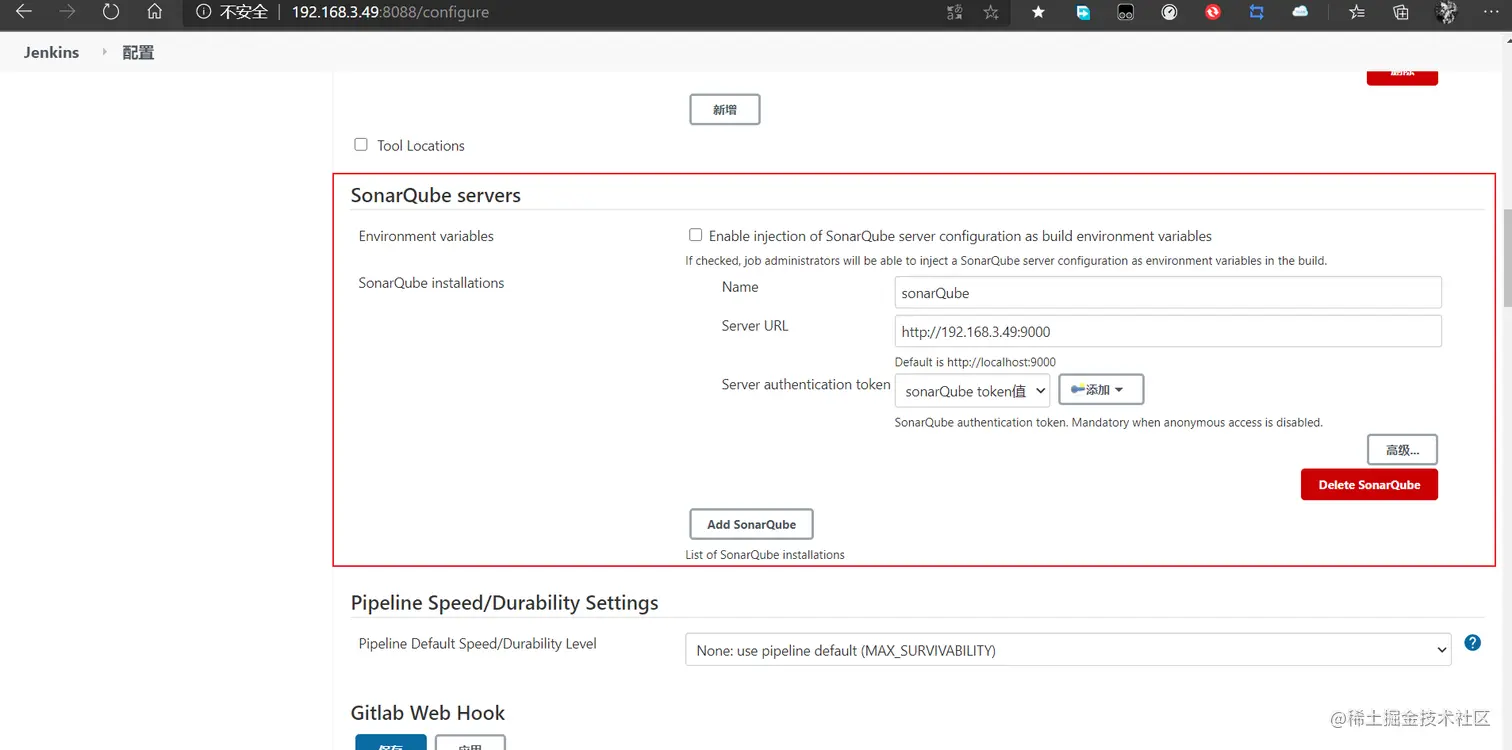Screen dimensions: 1512x750
Task: Click the Add SonarQube button
Action: coord(751,524)
